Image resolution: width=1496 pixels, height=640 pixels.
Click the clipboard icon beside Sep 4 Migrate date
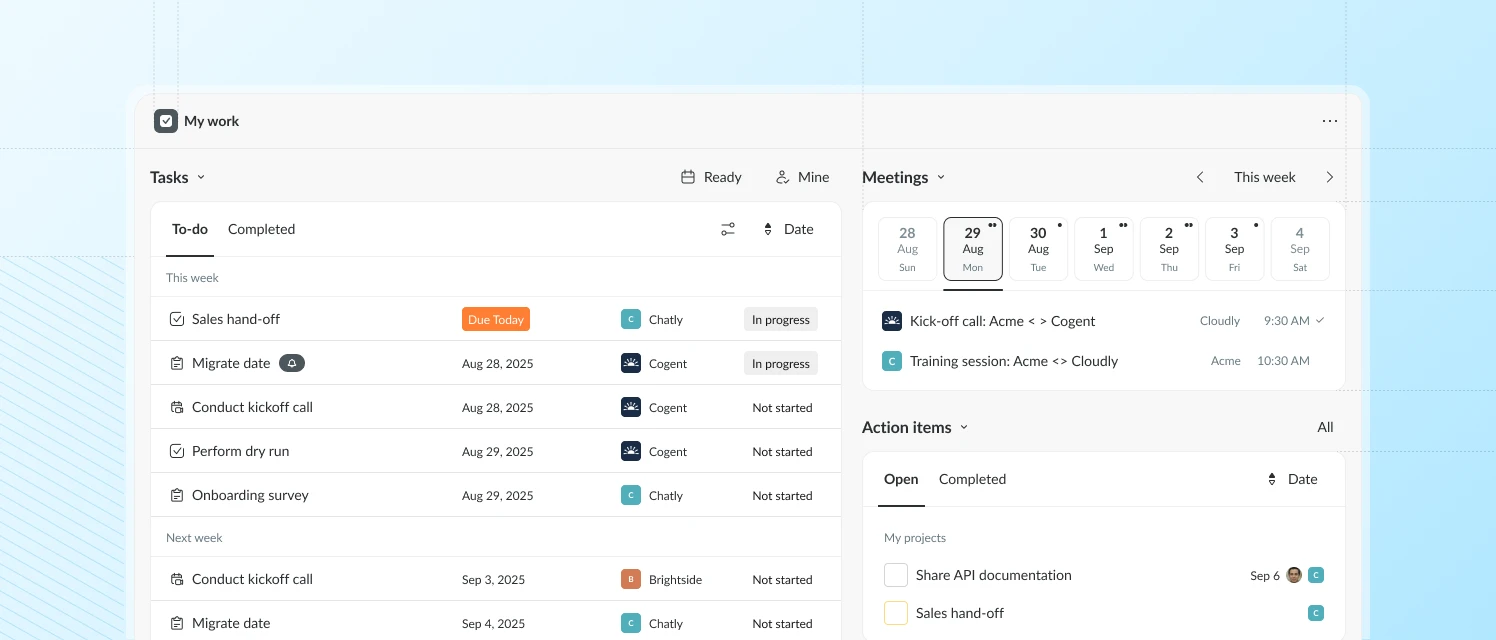pos(177,623)
